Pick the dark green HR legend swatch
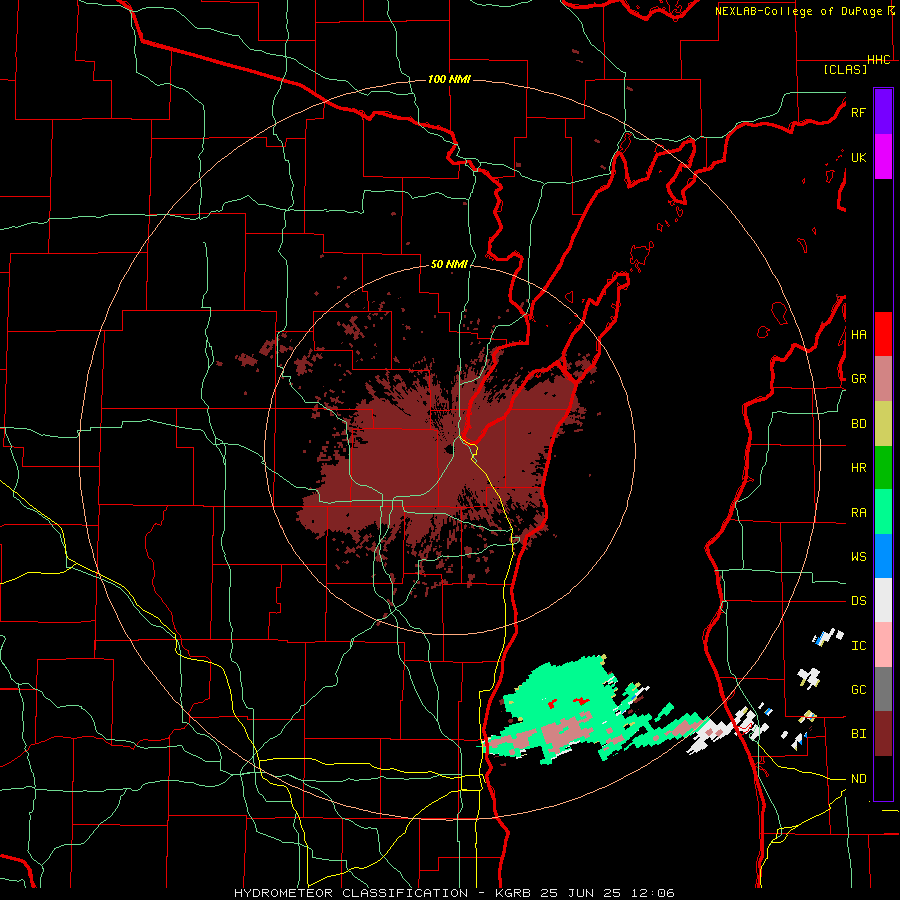900x900 pixels. [883, 467]
